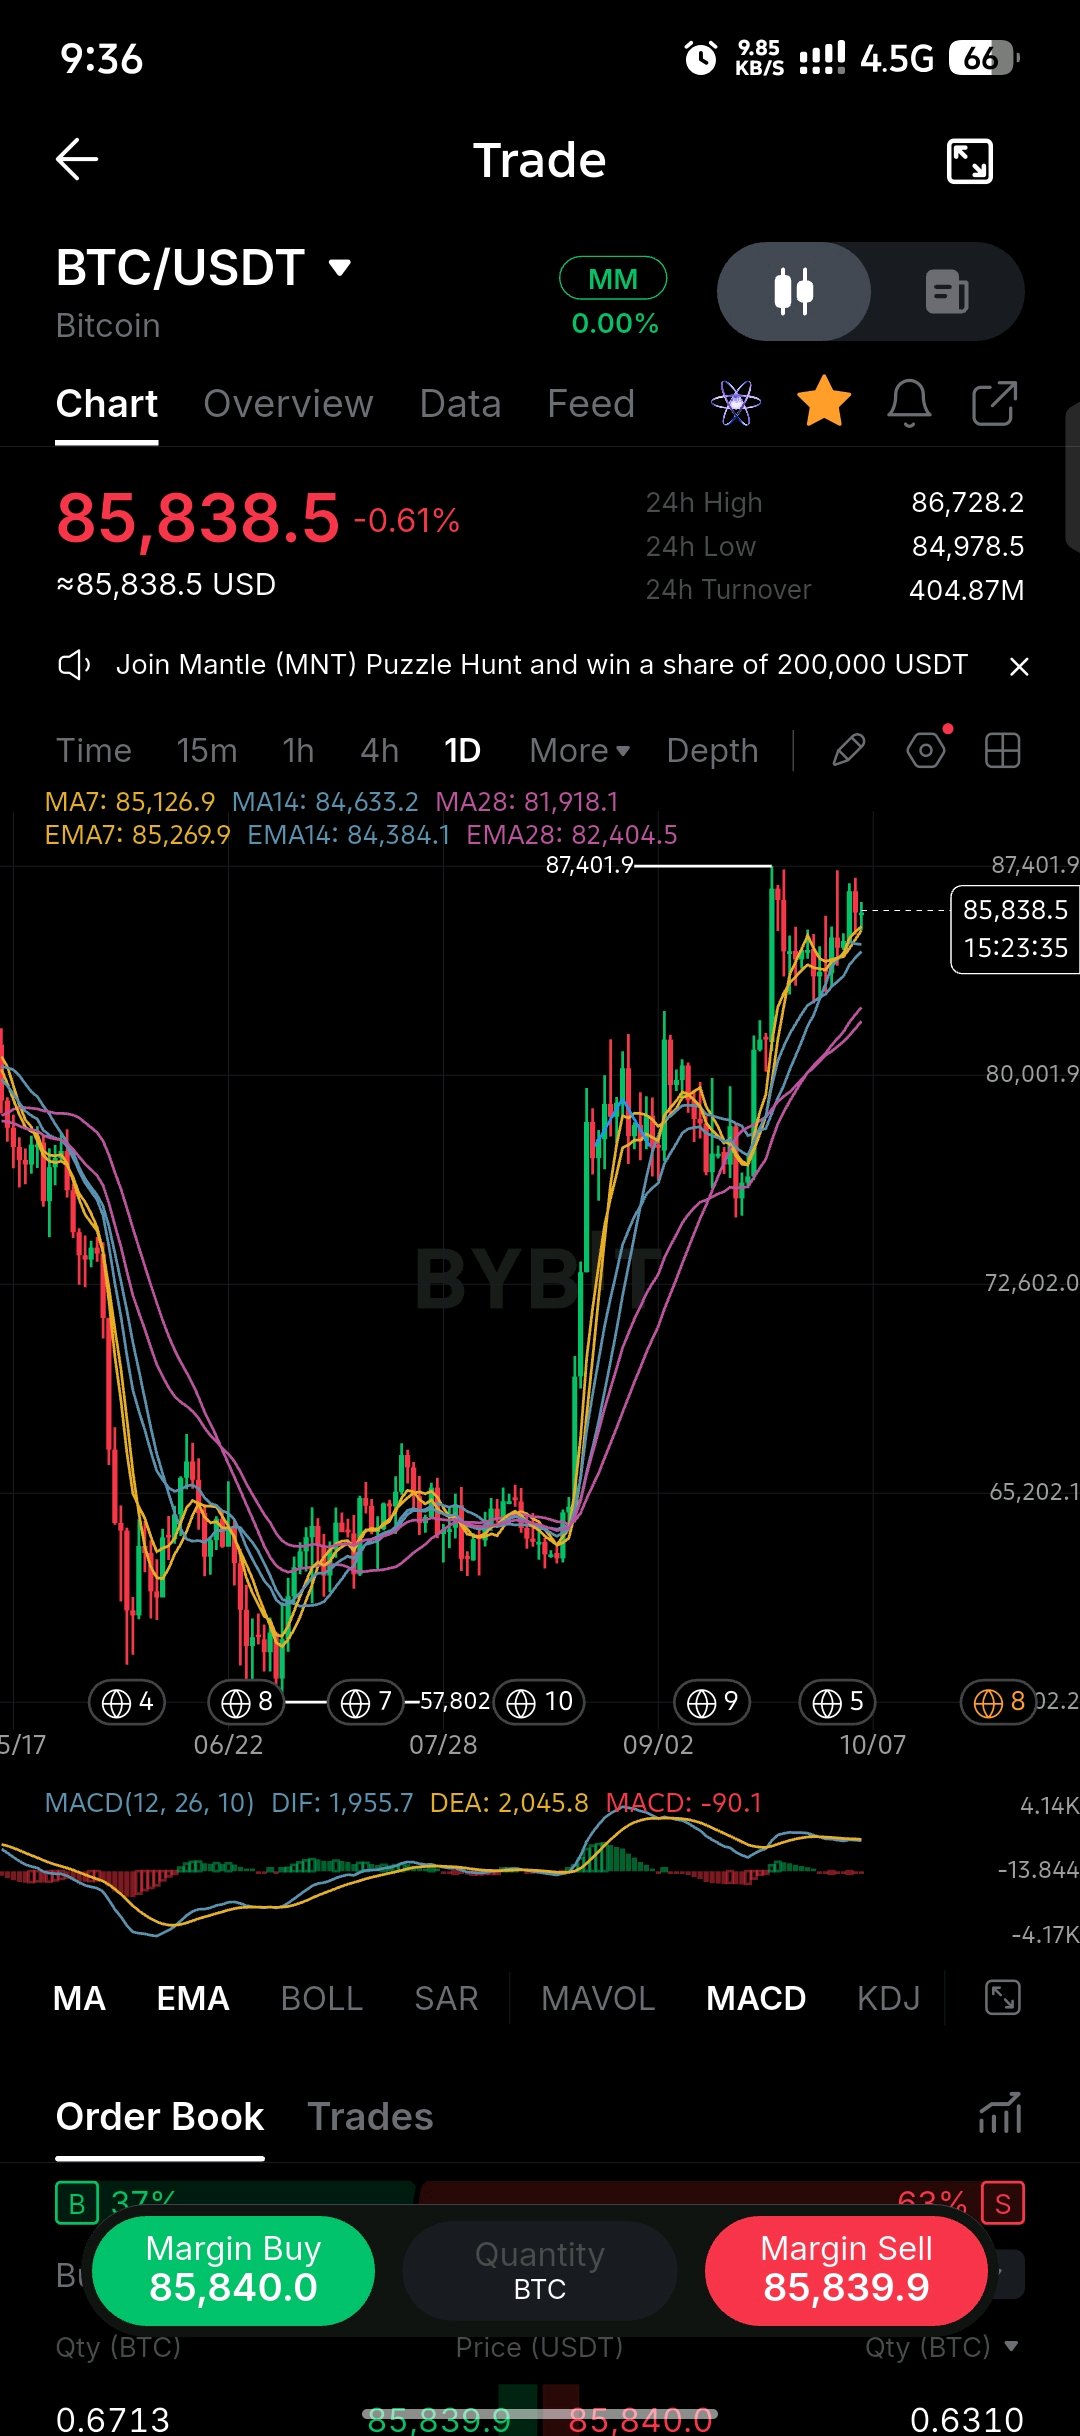Tap the announcement speaker icon
This screenshot has height=2436, width=1080.
pos(74,665)
